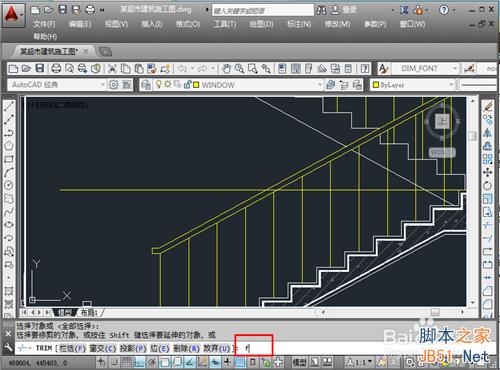Select the Rectangle draw tool

(9, 159)
